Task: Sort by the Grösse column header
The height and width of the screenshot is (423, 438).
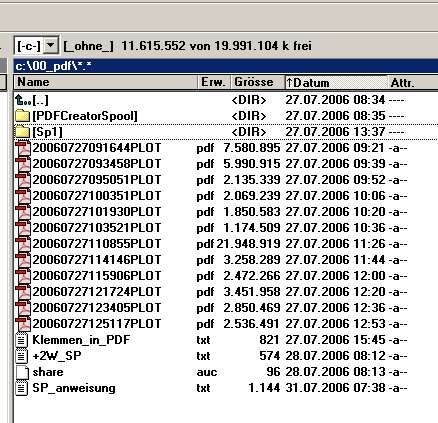Action: [x=258, y=82]
